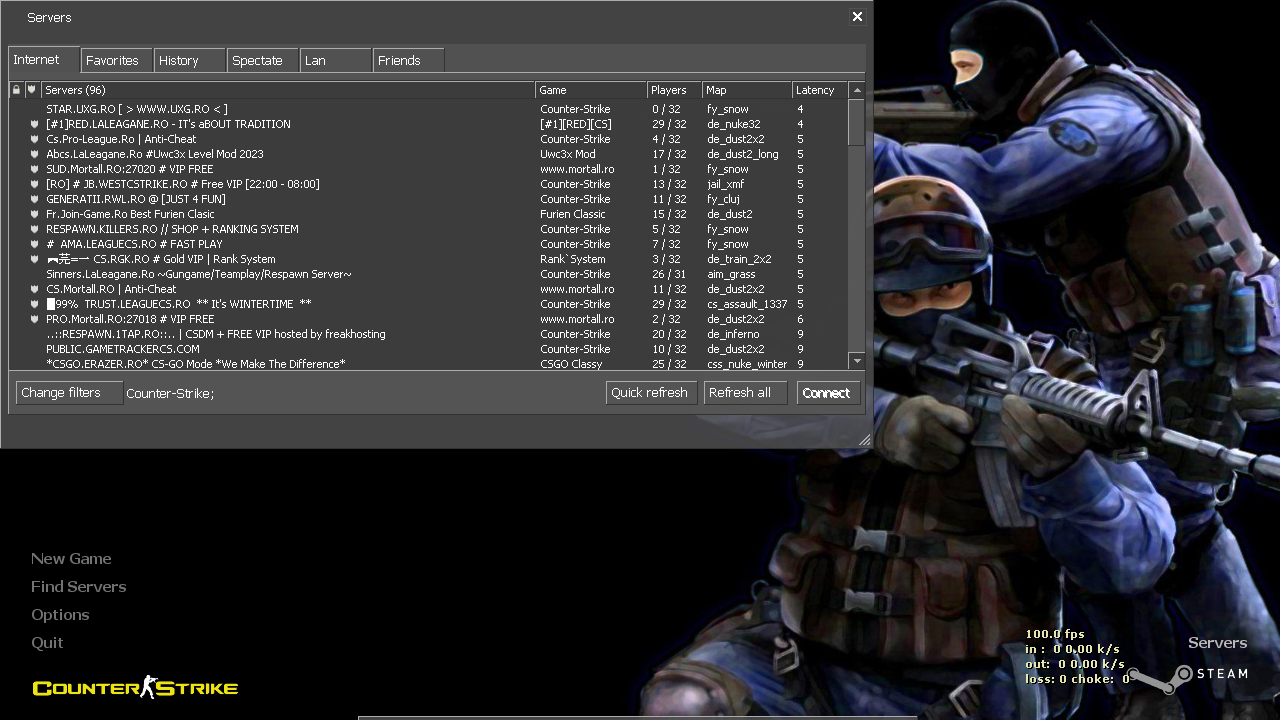Click the shield beside GENERATII.RWL.RO server

[34, 199]
